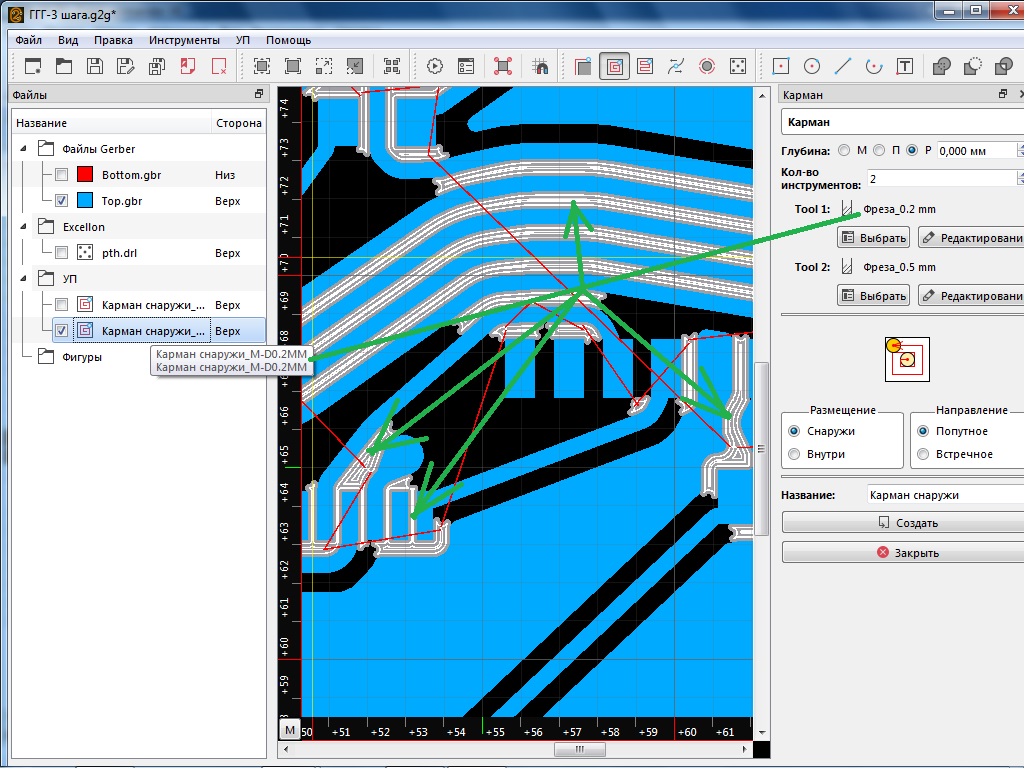This screenshot has height=774, width=1032.
Task: Click the Создать button
Action: coord(904,525)
